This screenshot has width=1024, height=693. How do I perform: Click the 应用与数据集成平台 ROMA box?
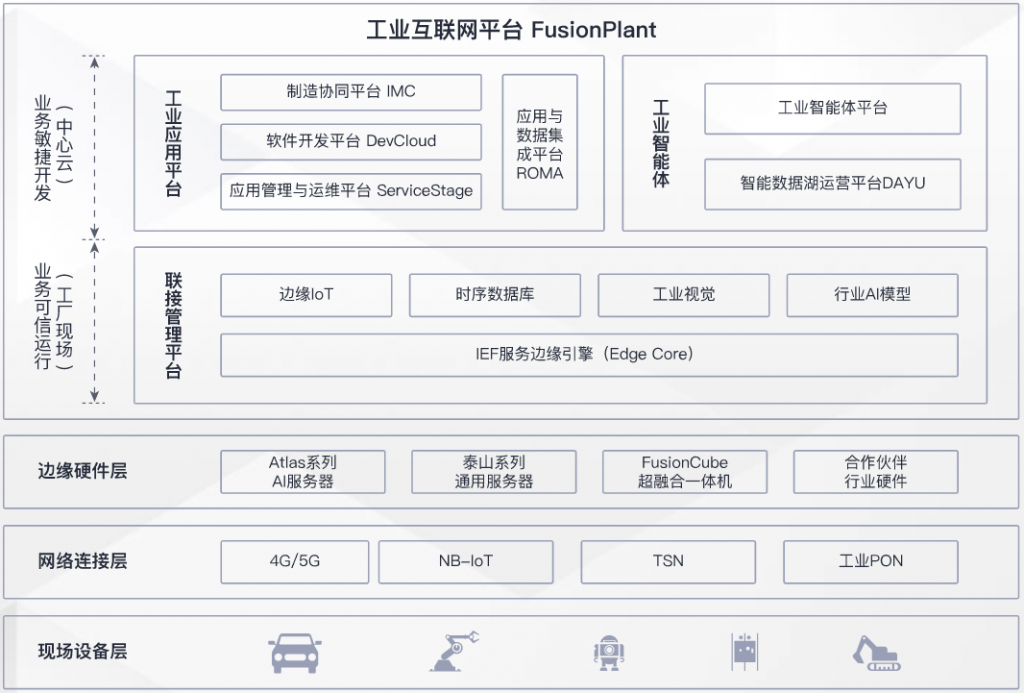pyautogui.click(x=539, y=142)
